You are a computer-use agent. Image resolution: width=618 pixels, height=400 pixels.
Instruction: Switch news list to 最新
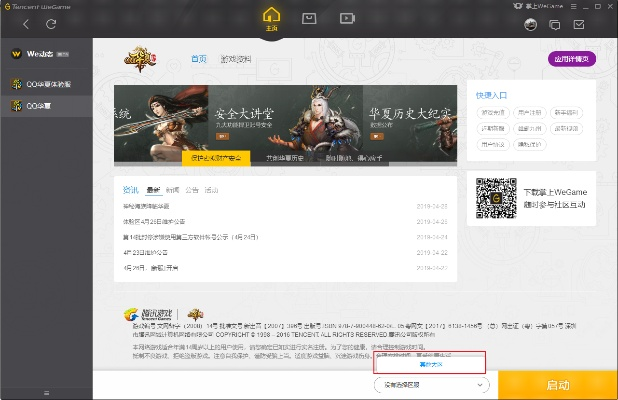(153, 190)
